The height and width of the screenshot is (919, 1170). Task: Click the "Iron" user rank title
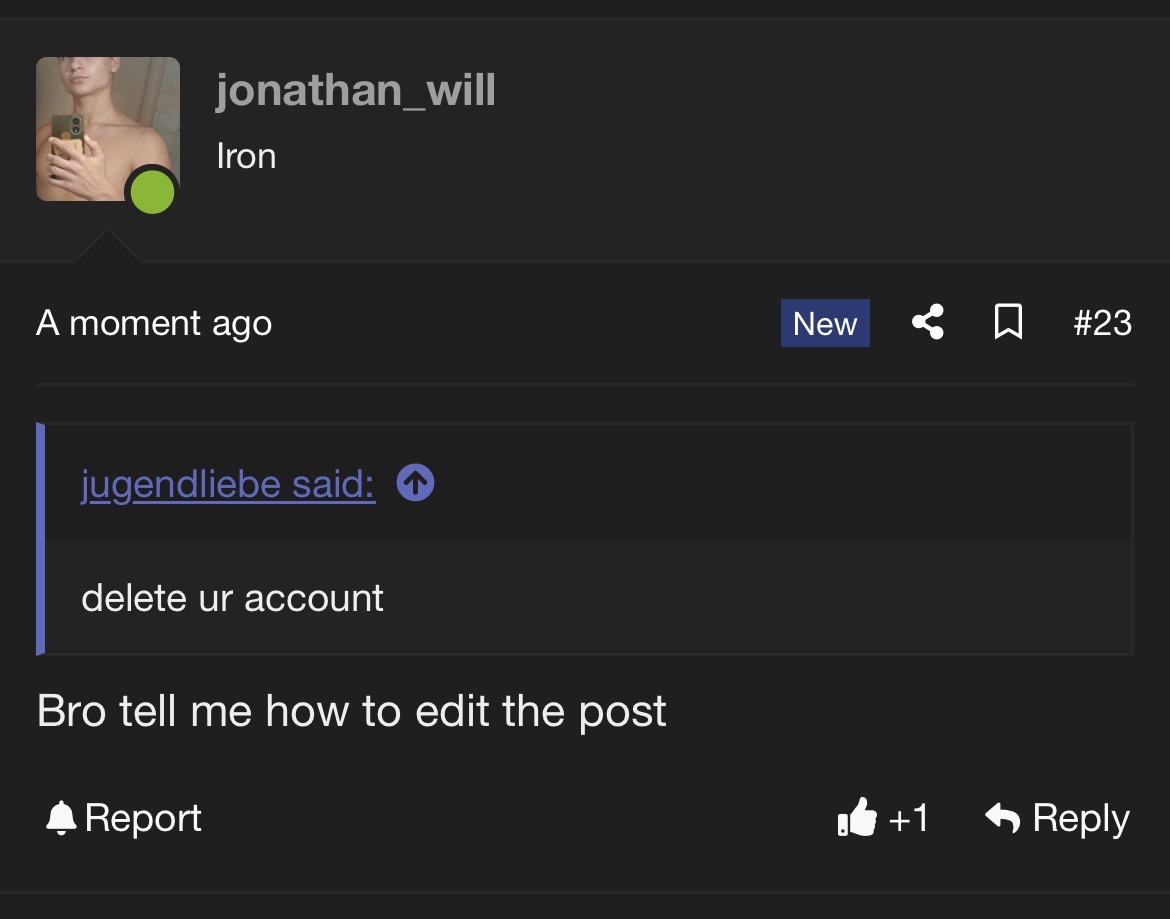coord(246,157)
